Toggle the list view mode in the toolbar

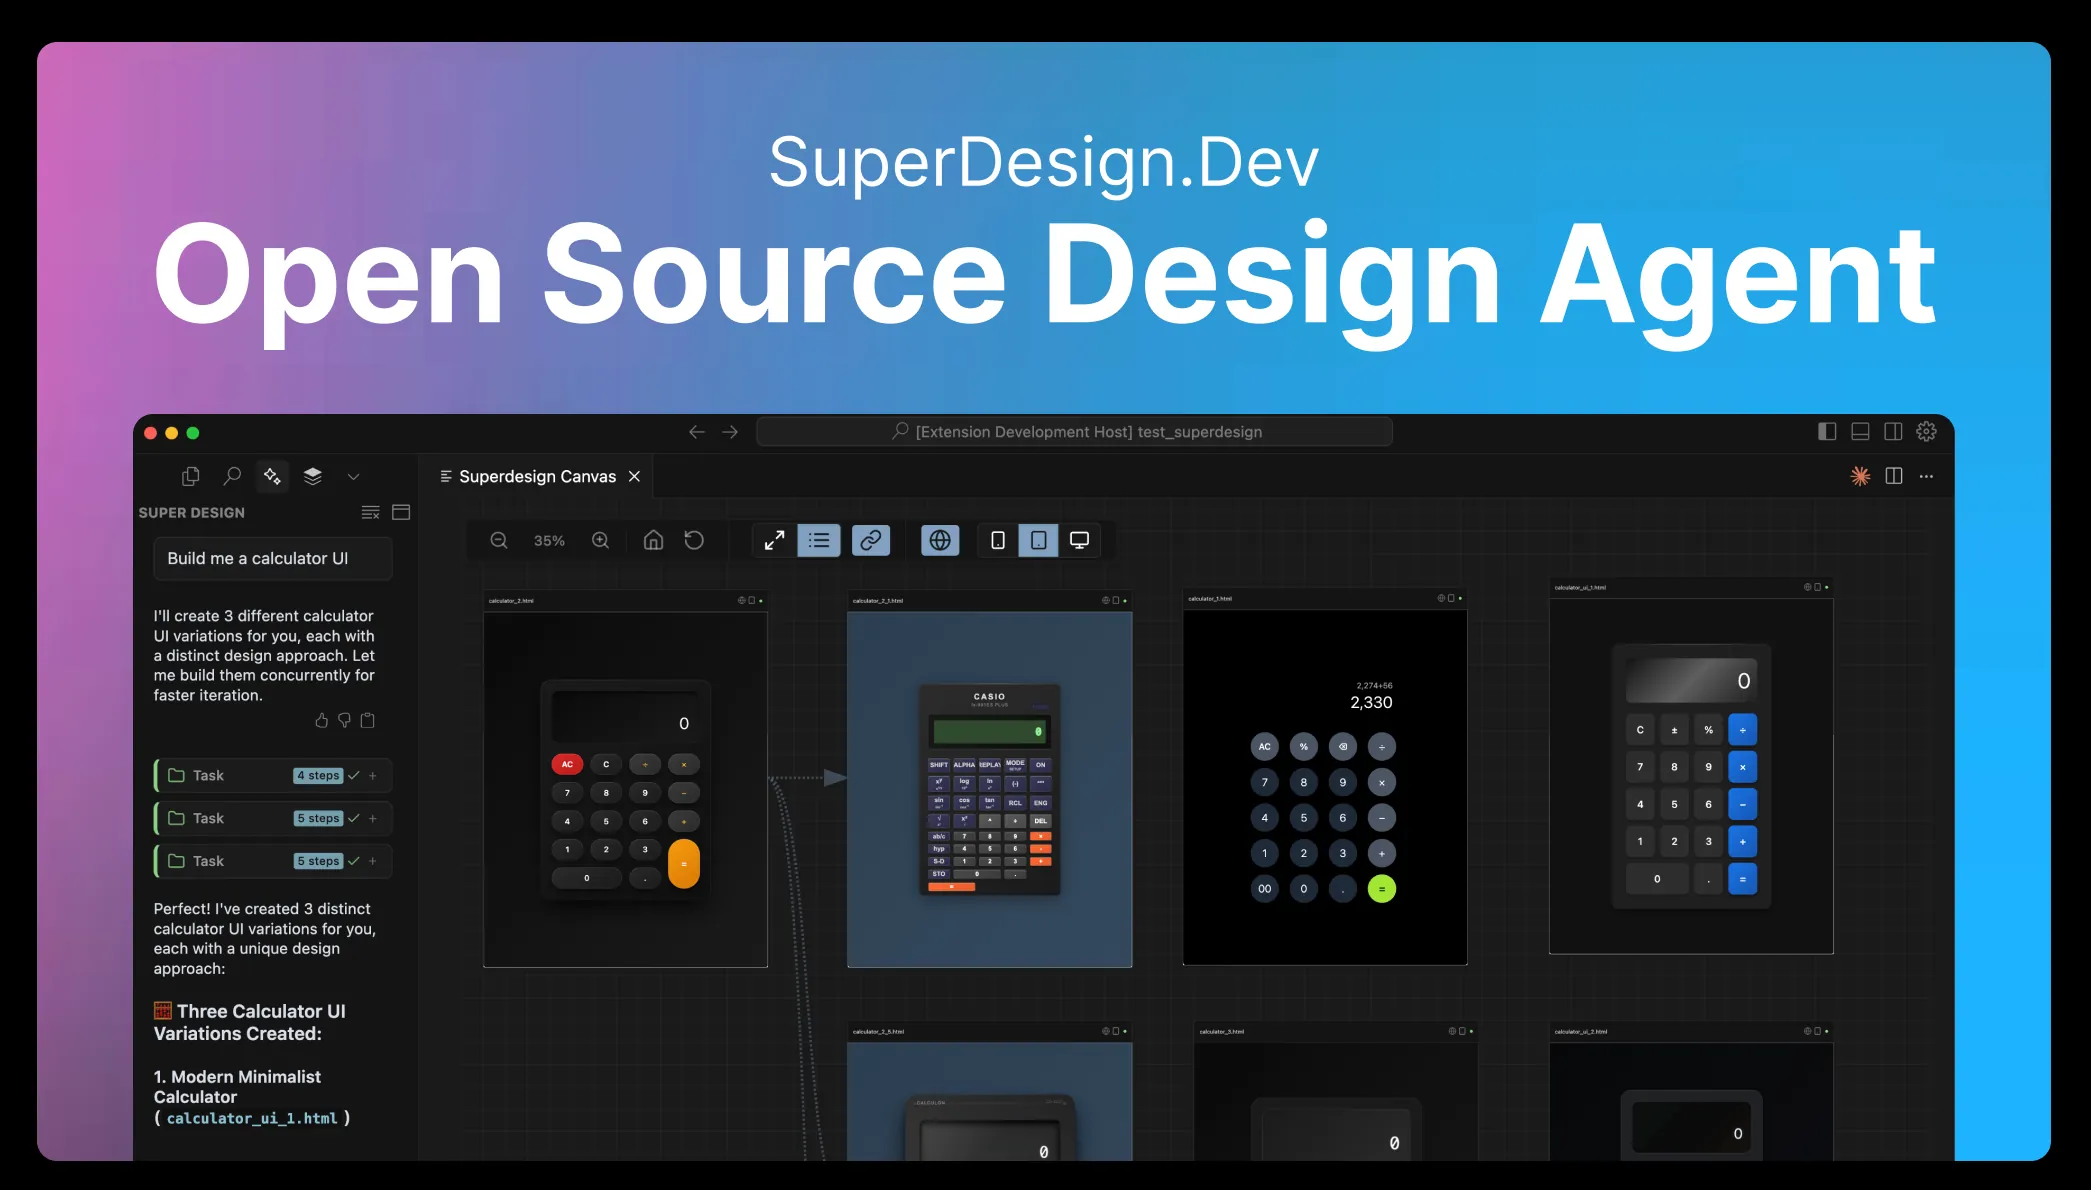click(820, 539)
